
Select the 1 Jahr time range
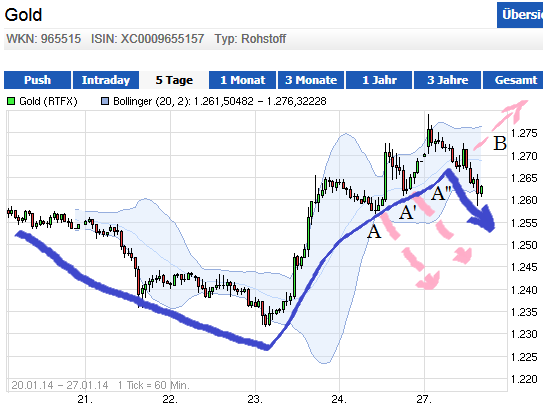pos(379,80)
